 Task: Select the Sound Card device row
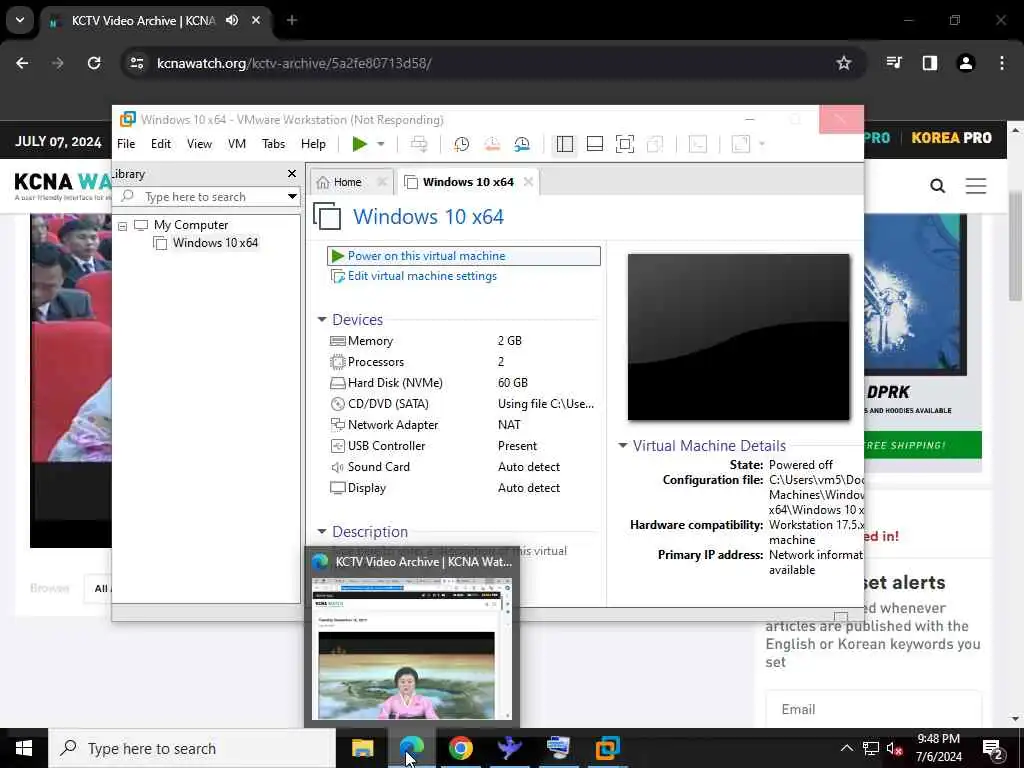(x=462, y=467)
